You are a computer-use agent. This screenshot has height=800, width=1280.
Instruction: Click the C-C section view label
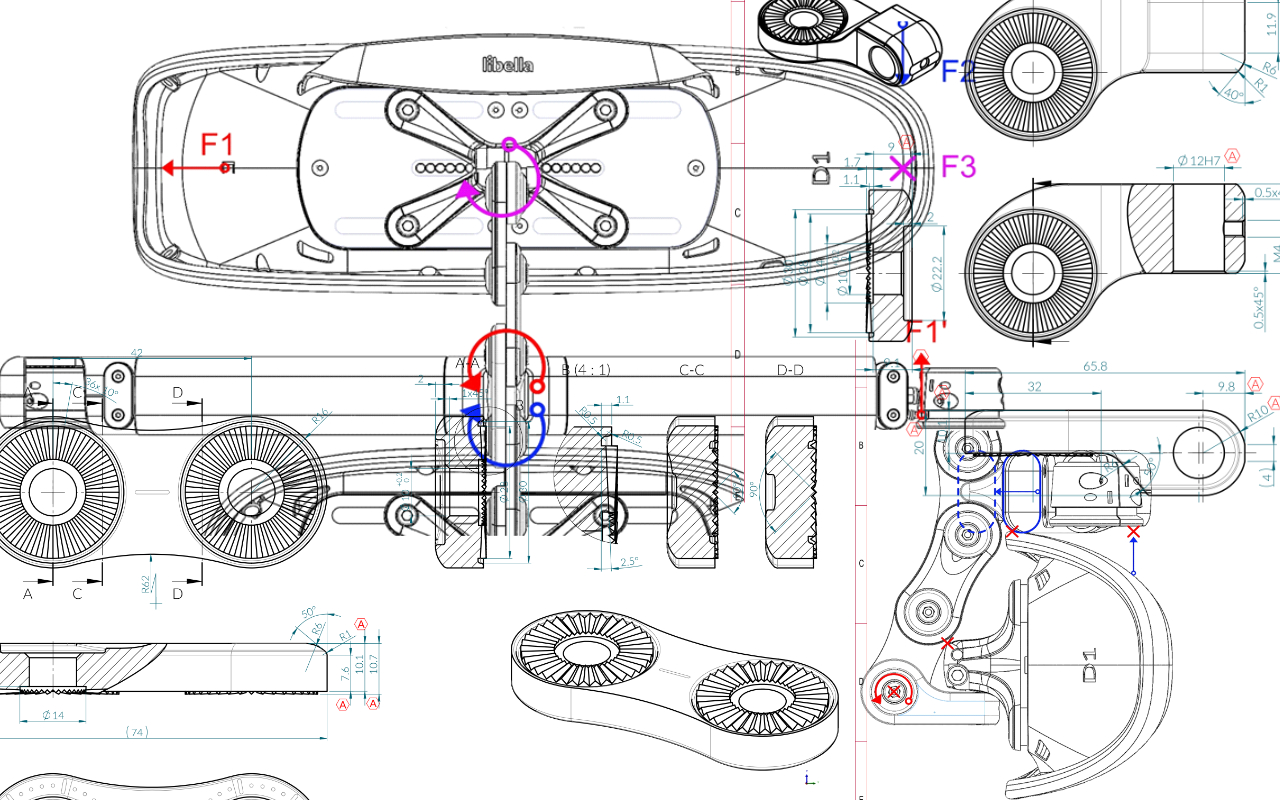point(692,370)
